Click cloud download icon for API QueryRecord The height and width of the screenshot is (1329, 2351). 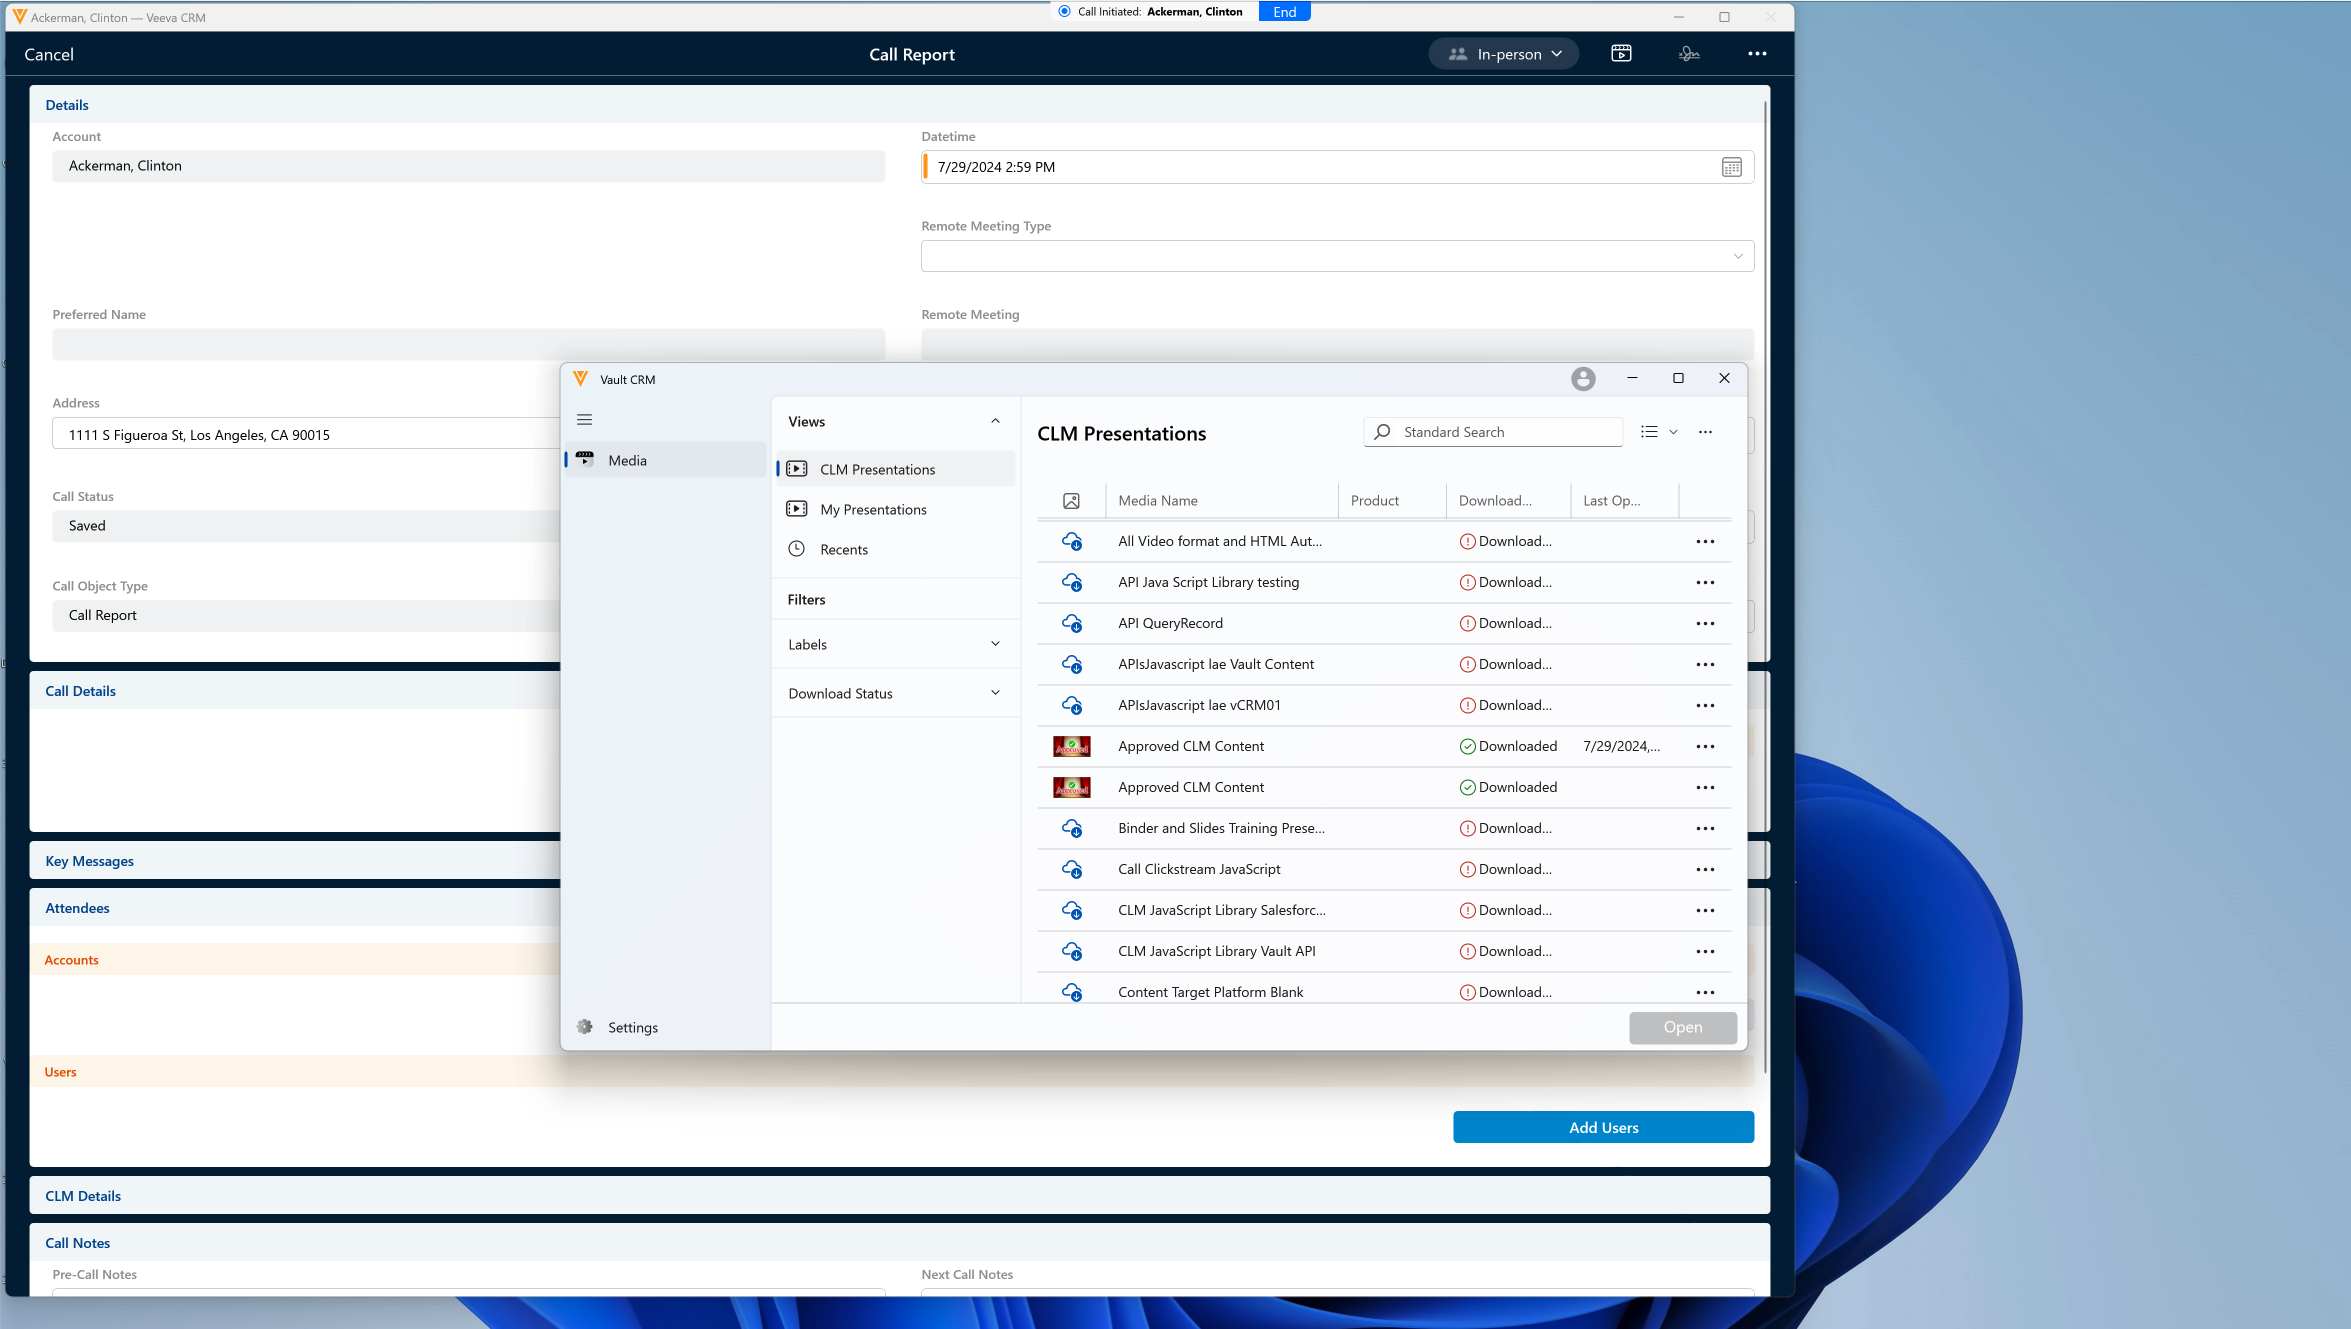(1072, 623)
